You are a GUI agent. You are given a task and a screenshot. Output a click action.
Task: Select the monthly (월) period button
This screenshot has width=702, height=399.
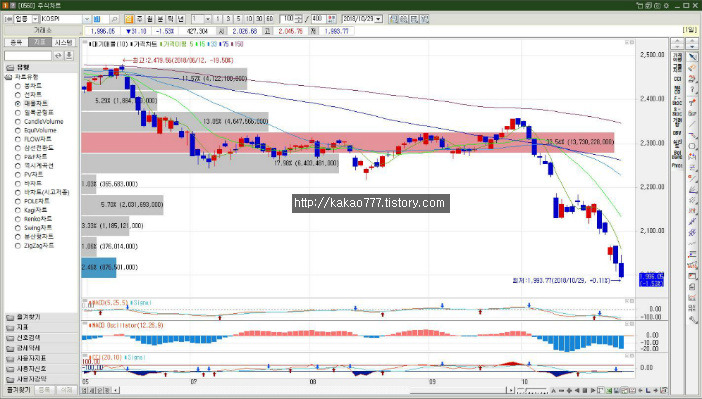pos(150,19)
